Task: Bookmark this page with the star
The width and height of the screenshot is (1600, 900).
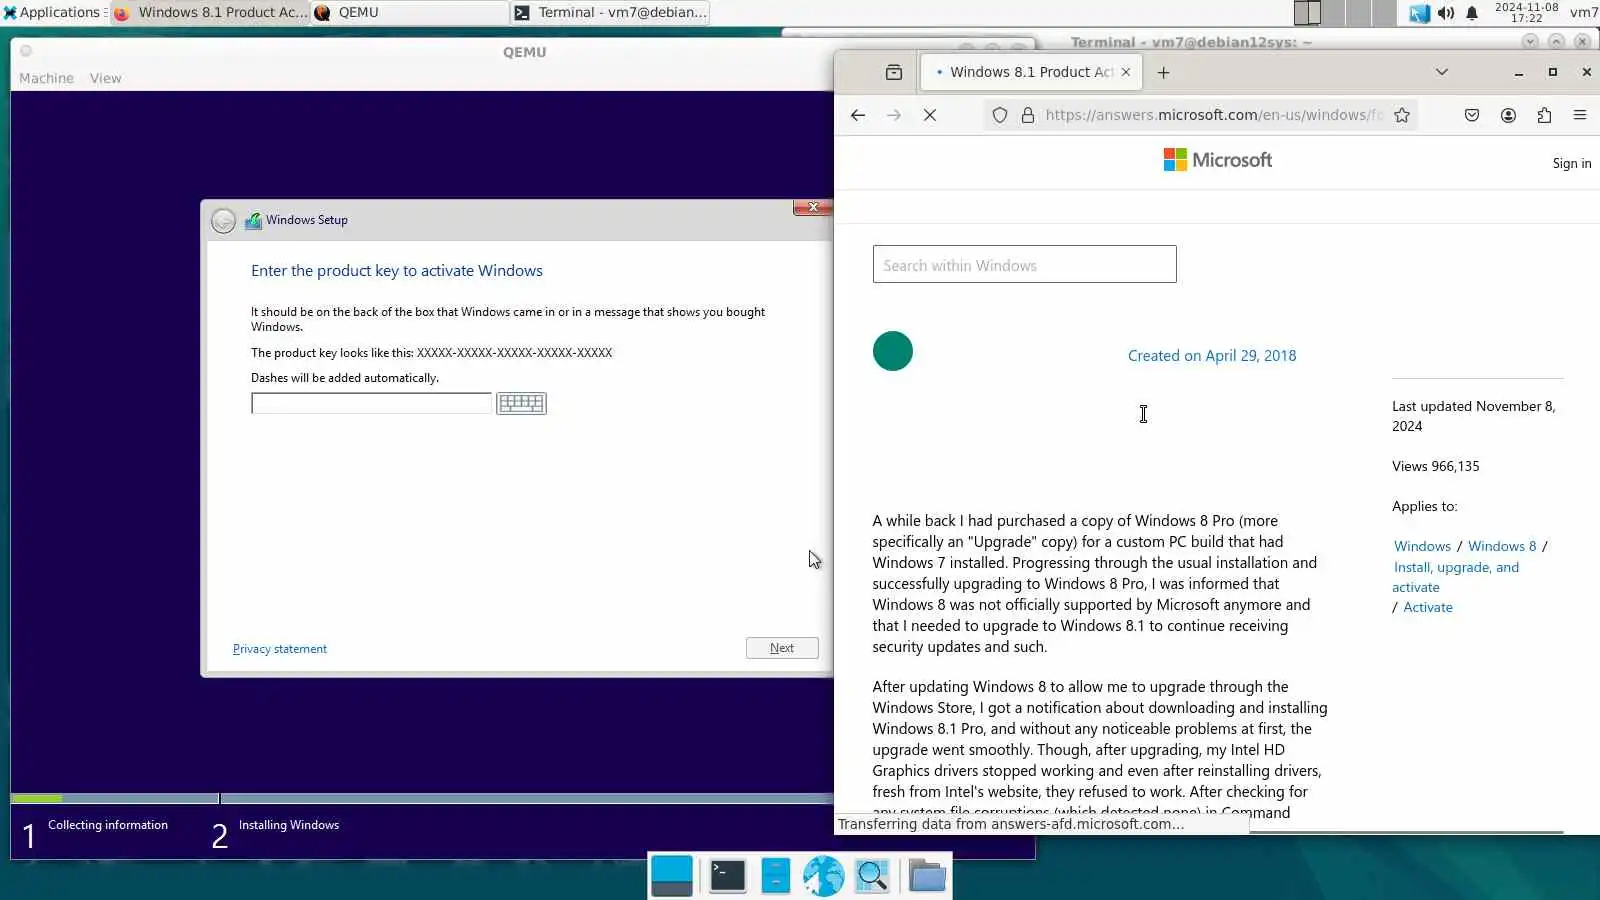Action: [x=1402, y=115]
